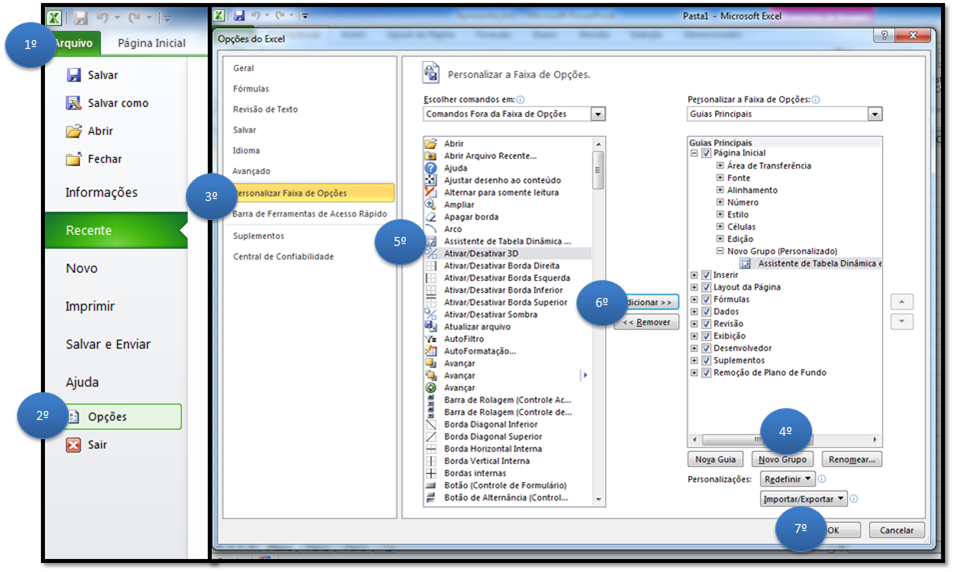
Task: Select Assistente de Tabela Dinâmica in tree
Action: click(x=810, y=263)
